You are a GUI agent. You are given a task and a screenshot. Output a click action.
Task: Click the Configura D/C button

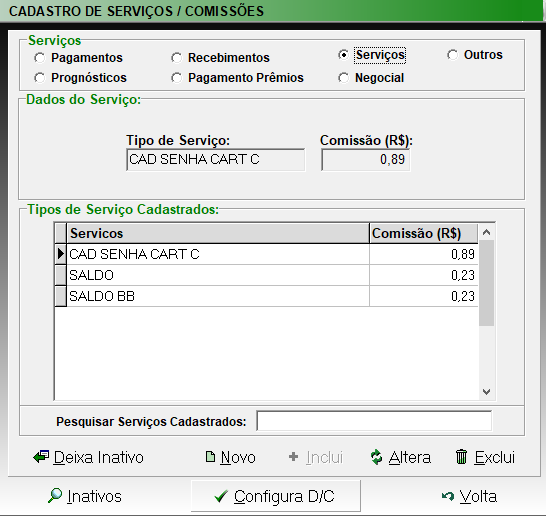click(275, 496)
